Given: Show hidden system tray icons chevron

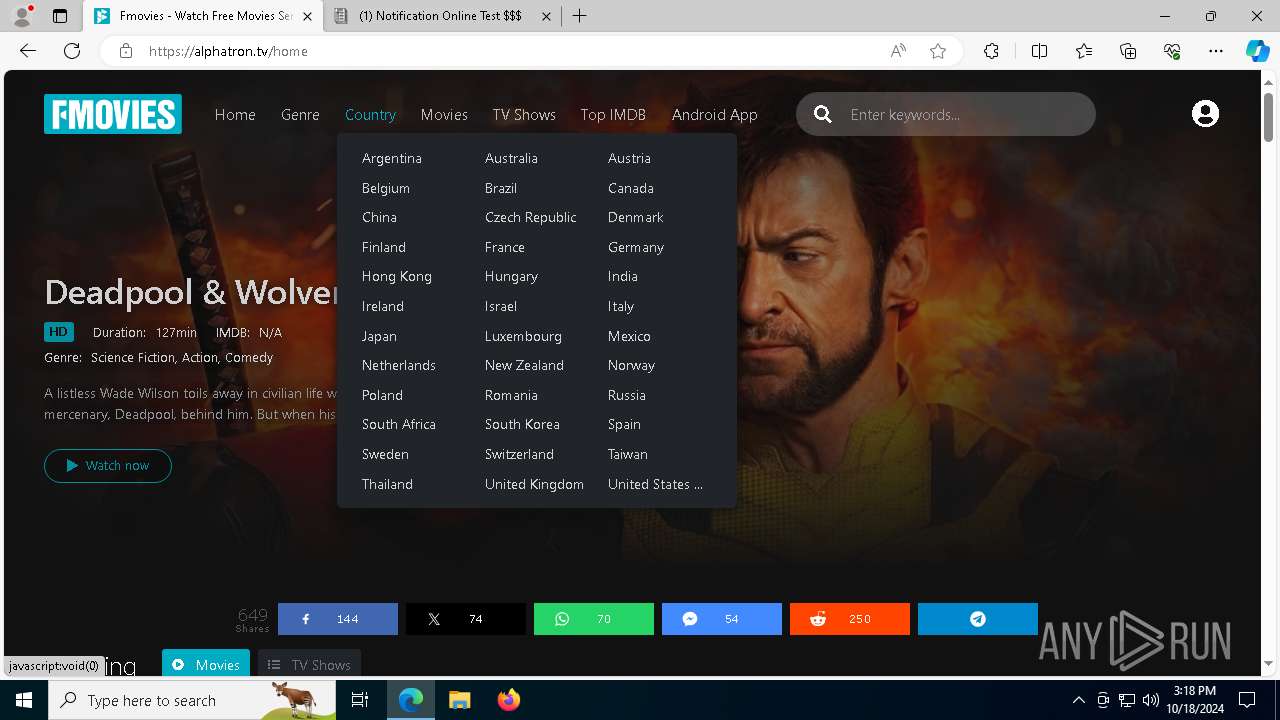Looking at the screenshot, I should pos(1078,700).
